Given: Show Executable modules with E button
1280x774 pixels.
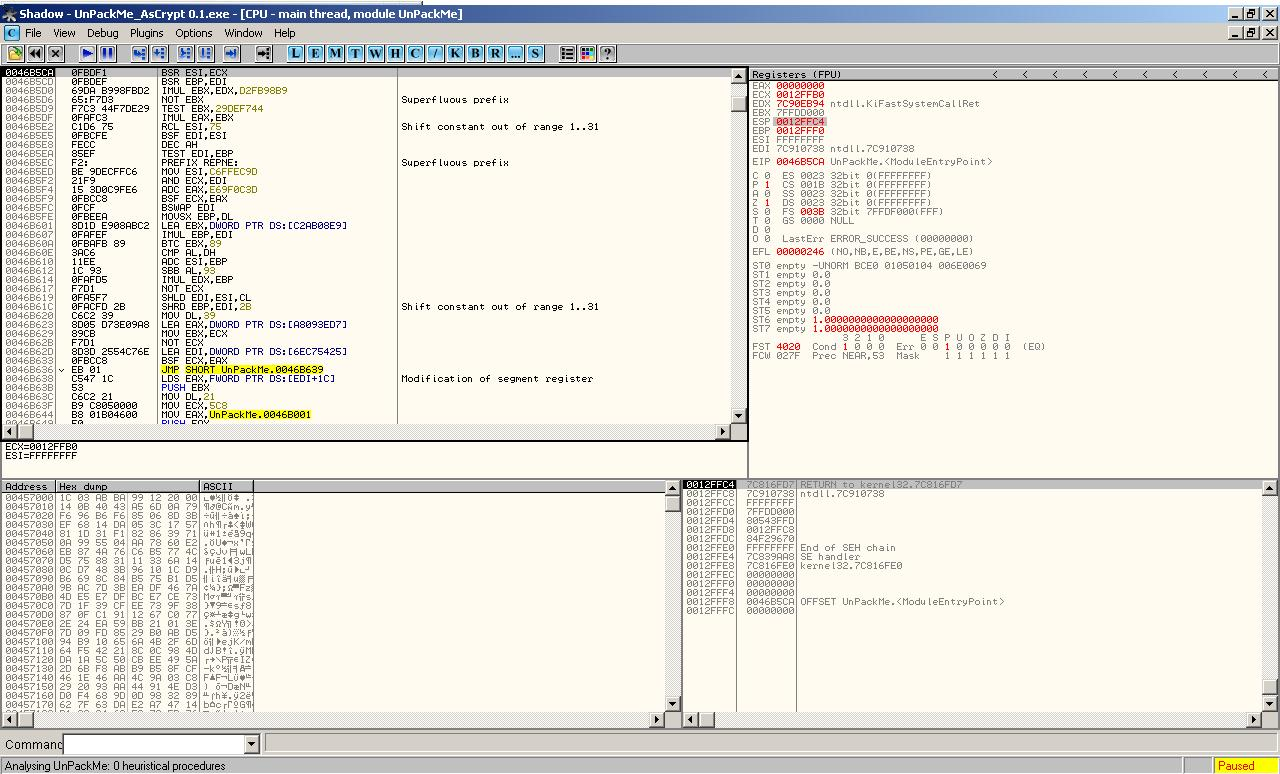Looking at the screenshot, I should [x=315, y=53].
